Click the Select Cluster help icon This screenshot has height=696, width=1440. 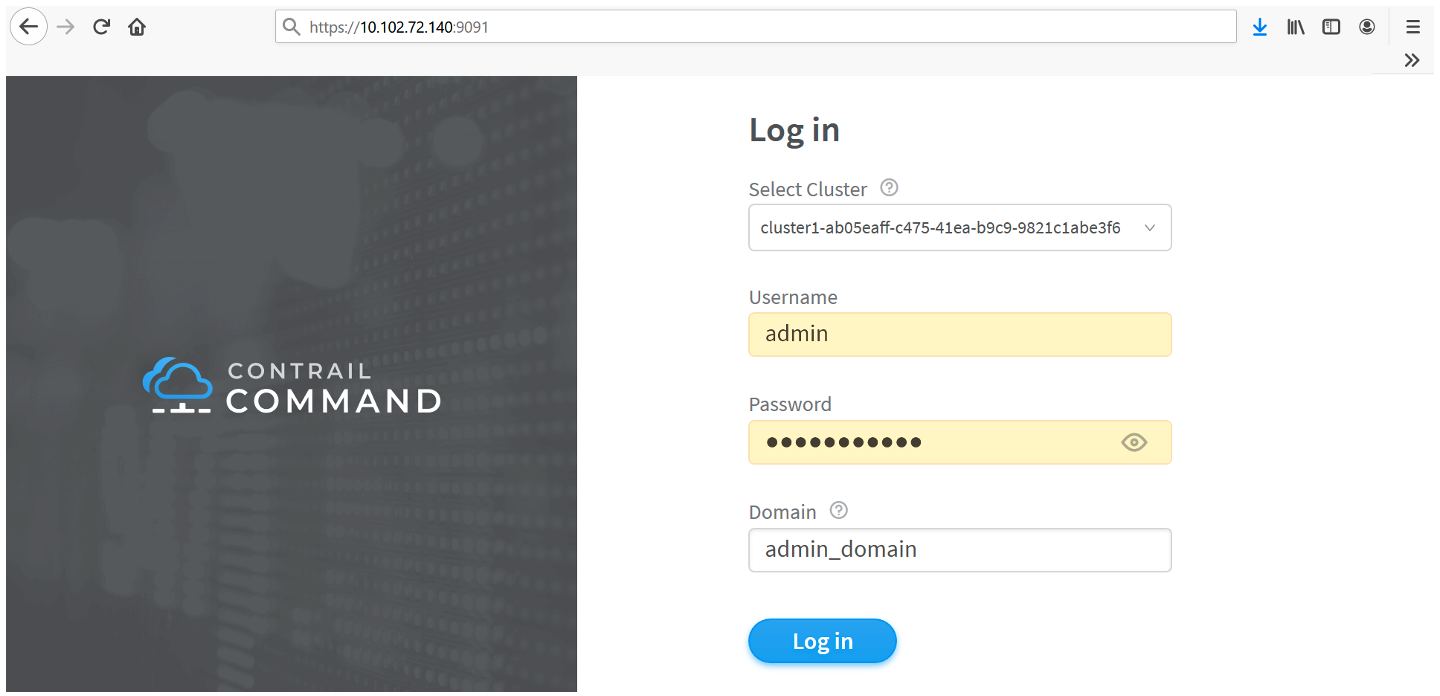click(x=889, y=187)
